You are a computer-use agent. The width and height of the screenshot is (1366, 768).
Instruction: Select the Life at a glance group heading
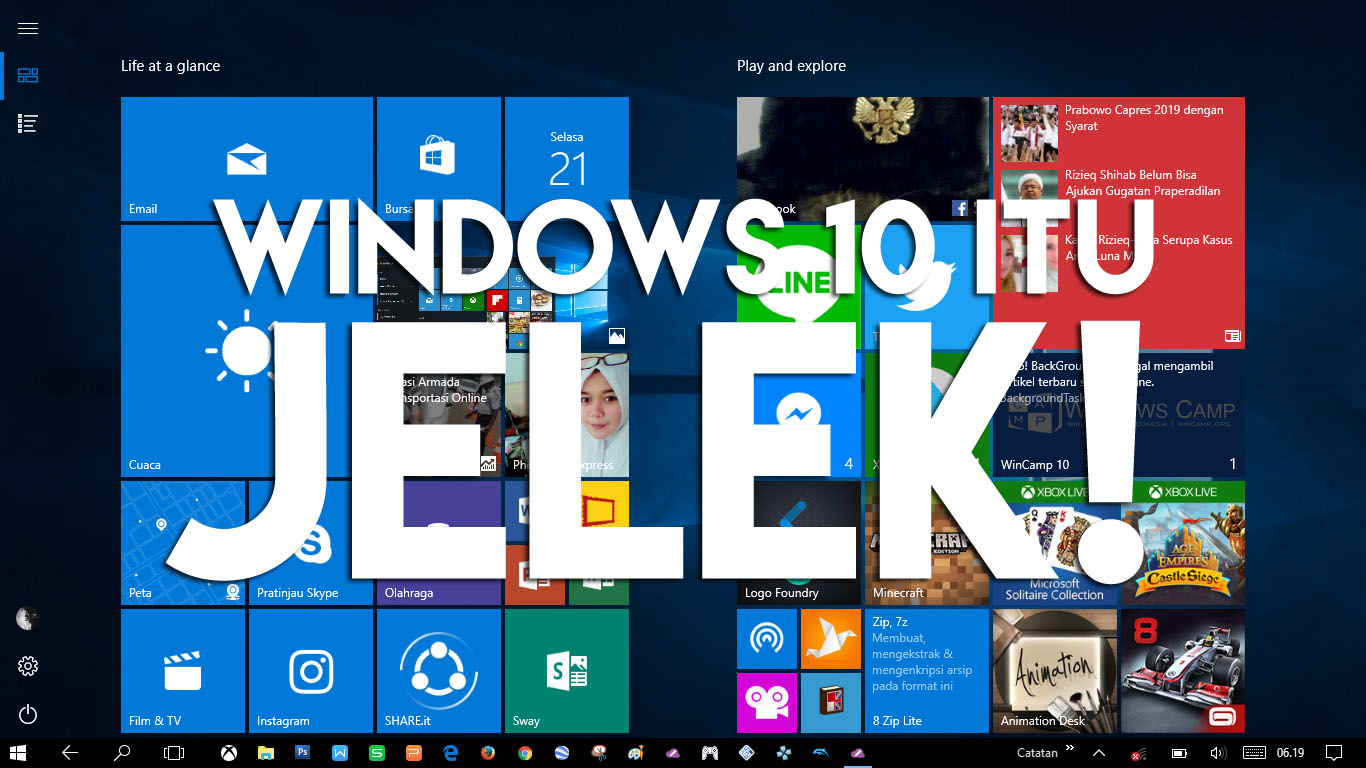[x=170, y=66]
